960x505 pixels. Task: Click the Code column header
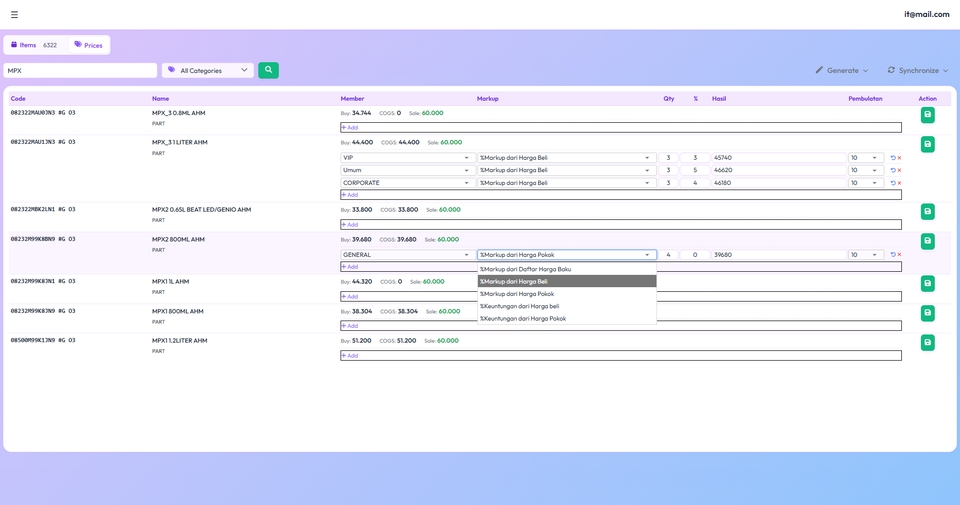tap(18, 99)
